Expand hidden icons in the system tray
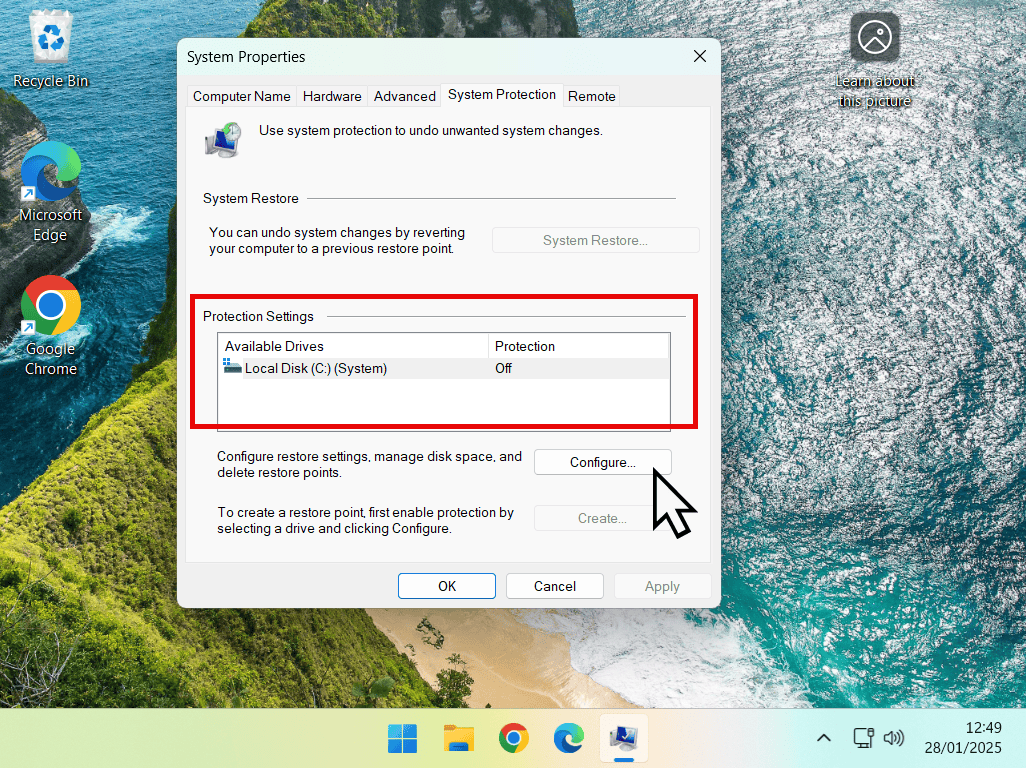The image size is (1026, 768). pyautogui.click(x=823, y=738)
